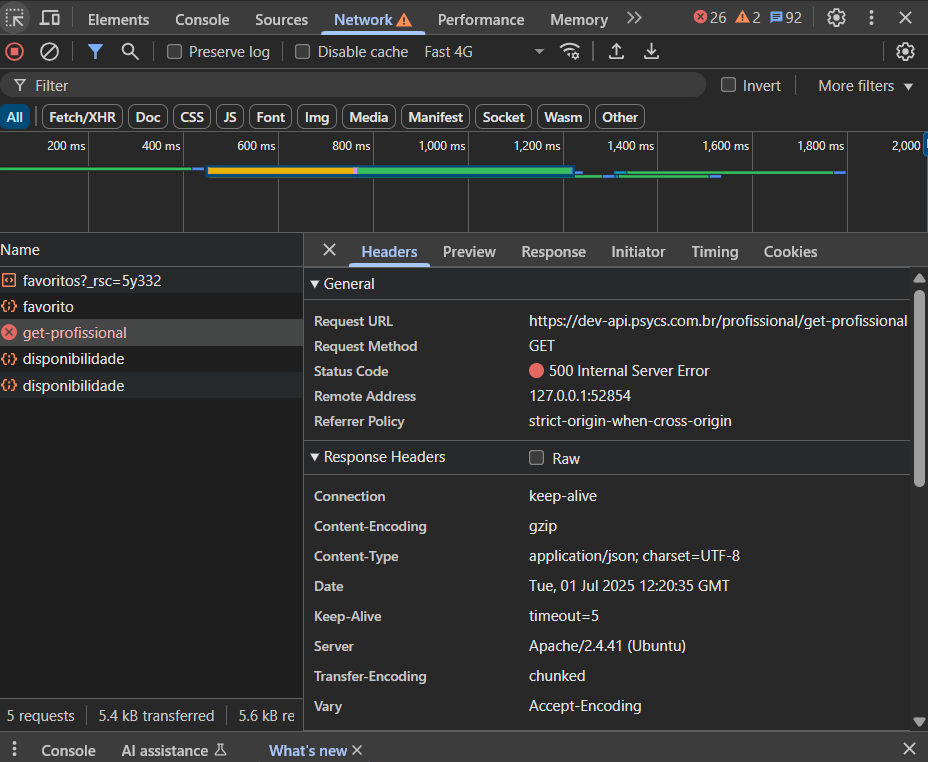This screenshot has width=928, height=762.
Task: Toggle the device toolbar icon
Action: pos(49,18)
